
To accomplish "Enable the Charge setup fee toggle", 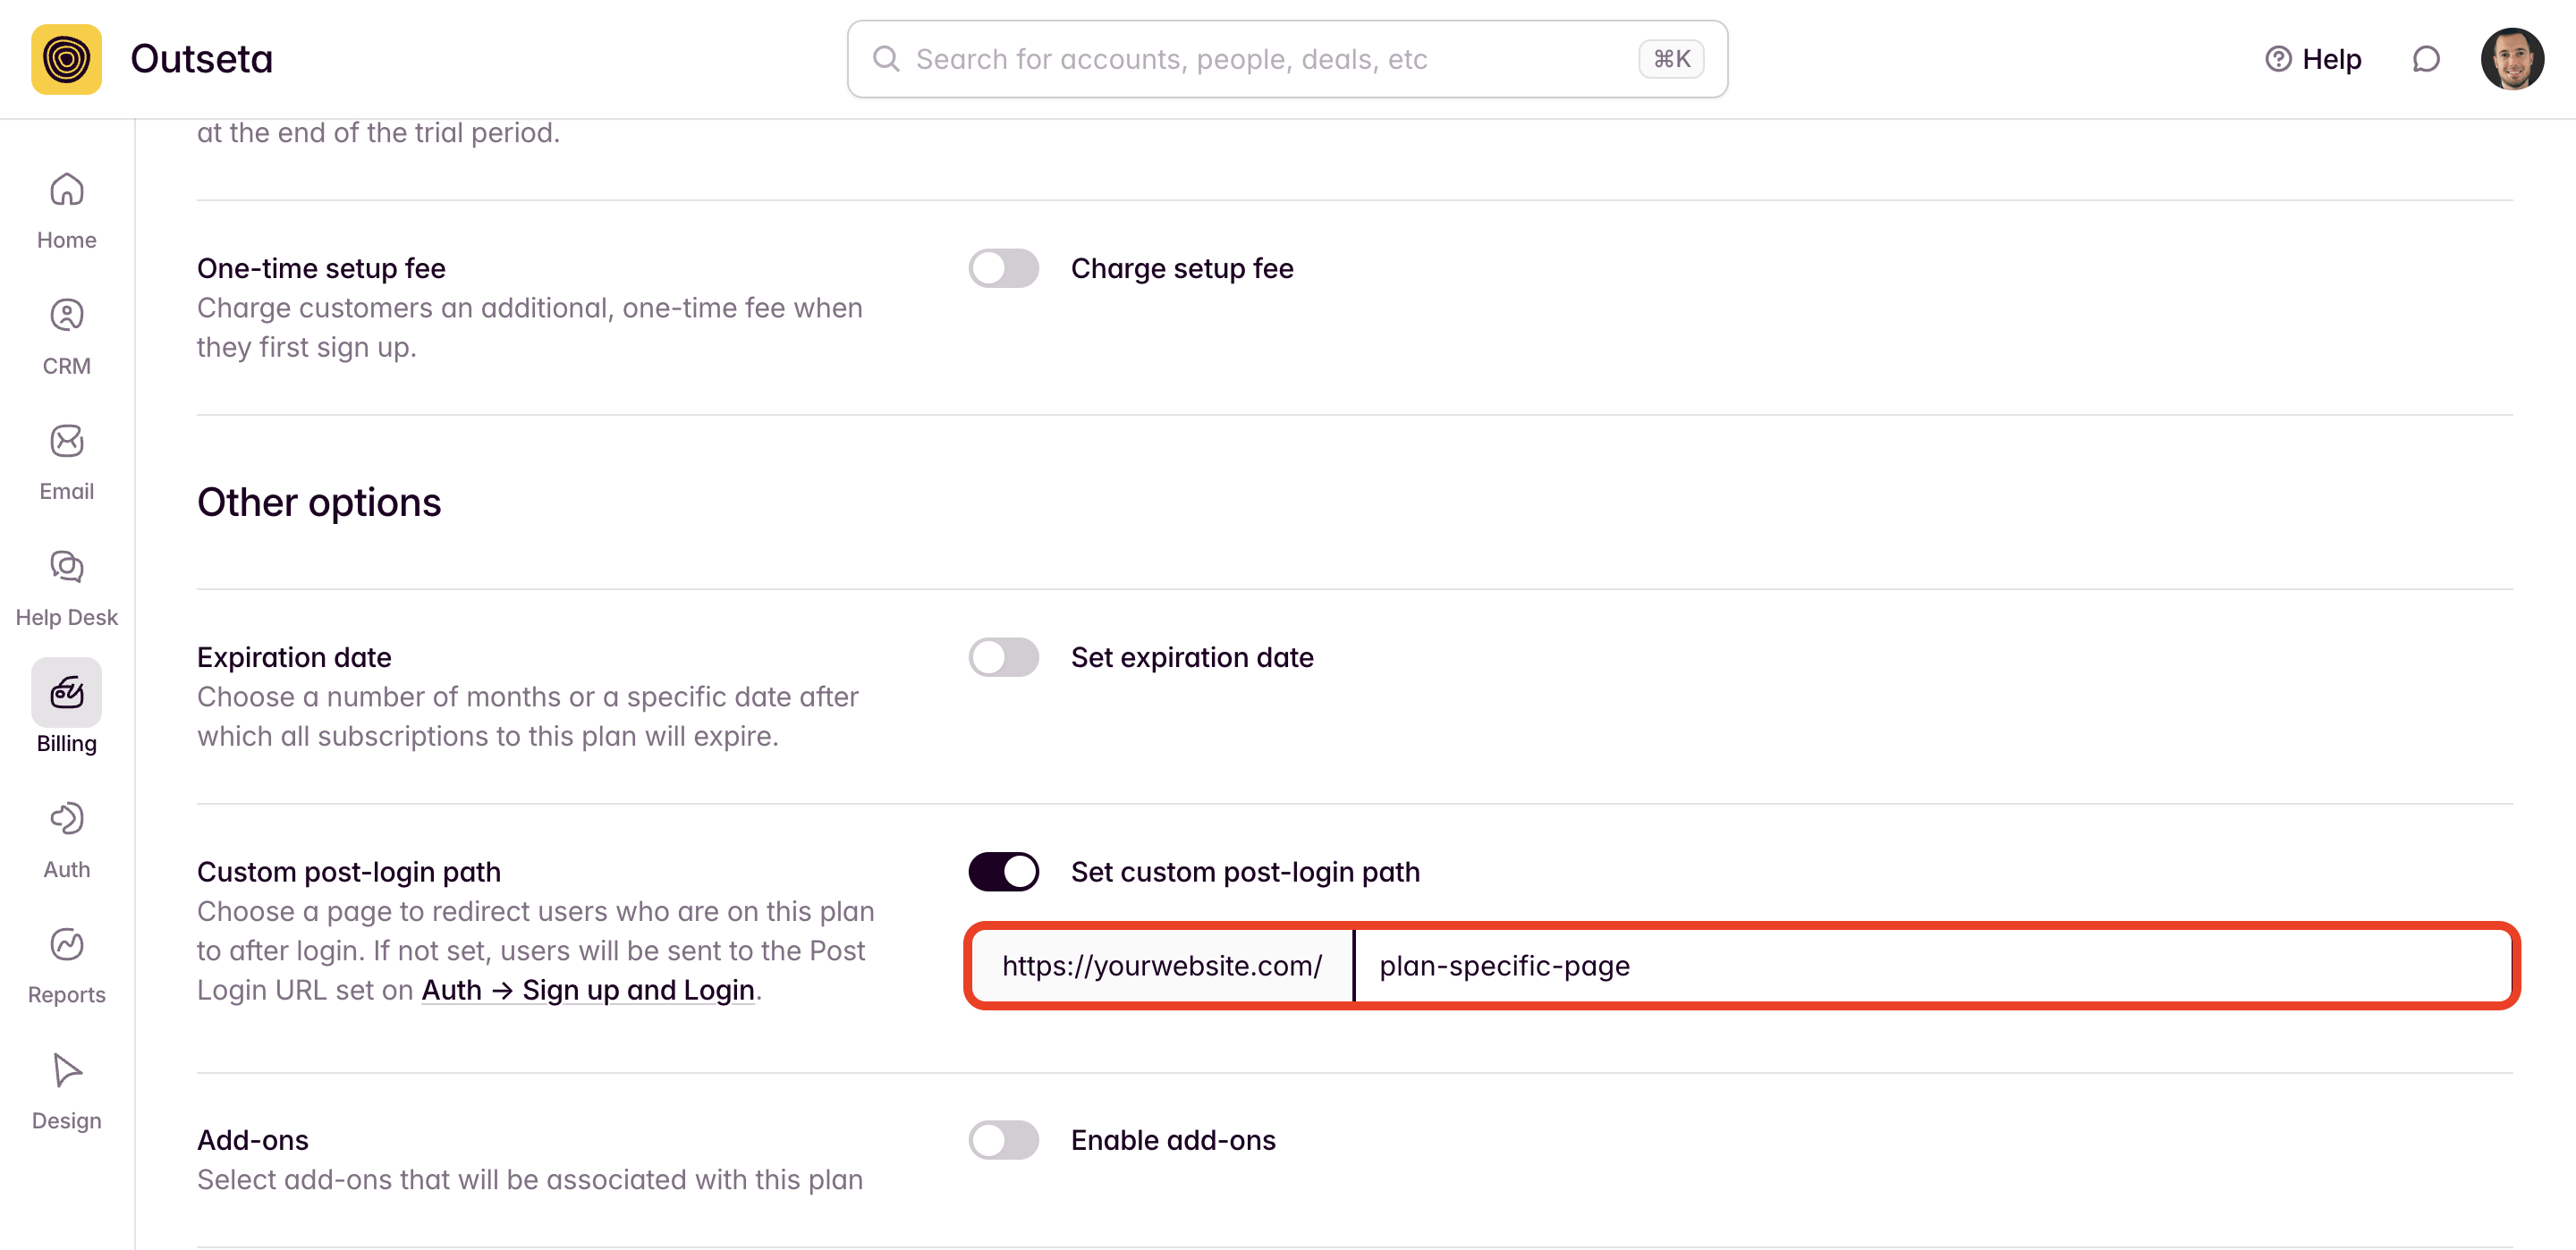I will (x=1003, y=268).
